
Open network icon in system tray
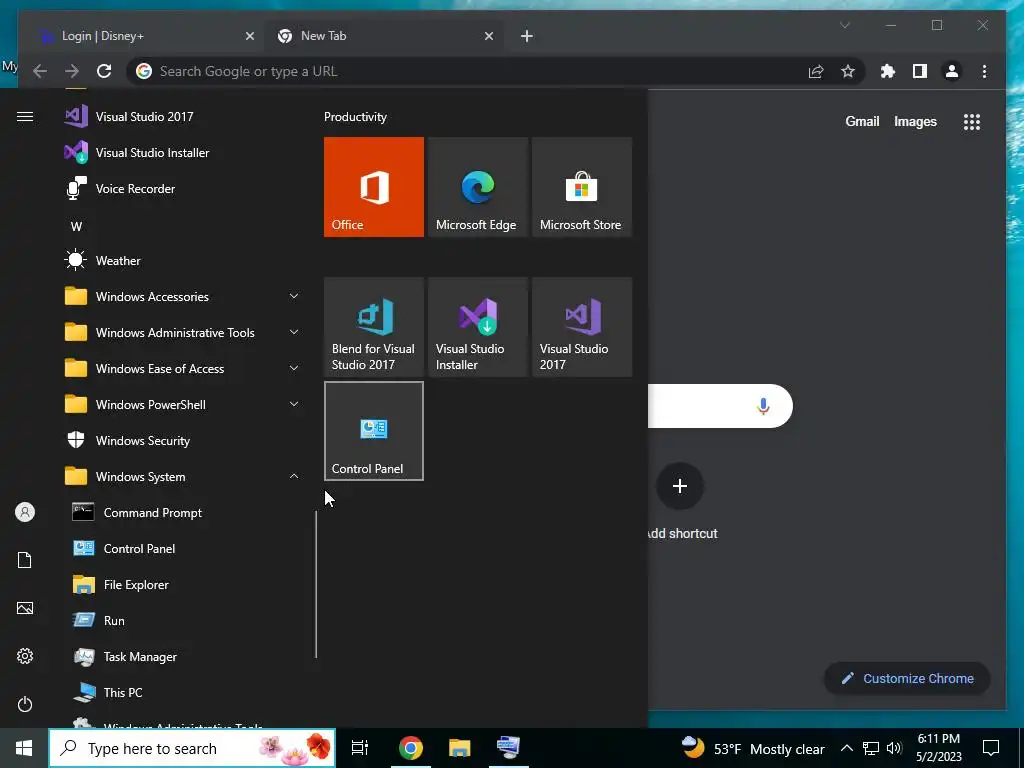[x=871, y=748]
